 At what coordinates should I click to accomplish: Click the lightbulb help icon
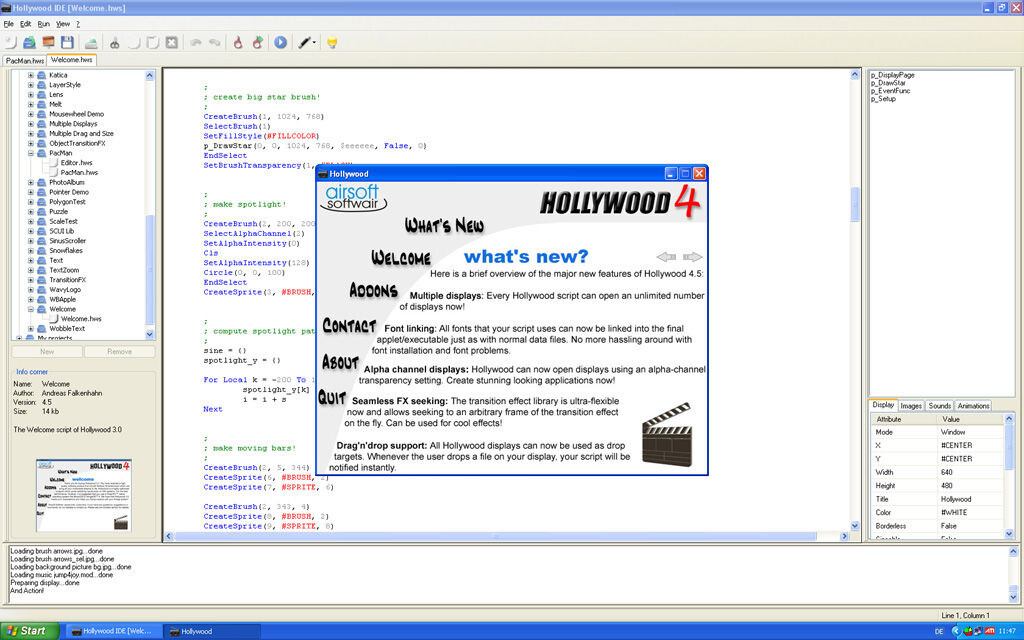coord(332,43)
